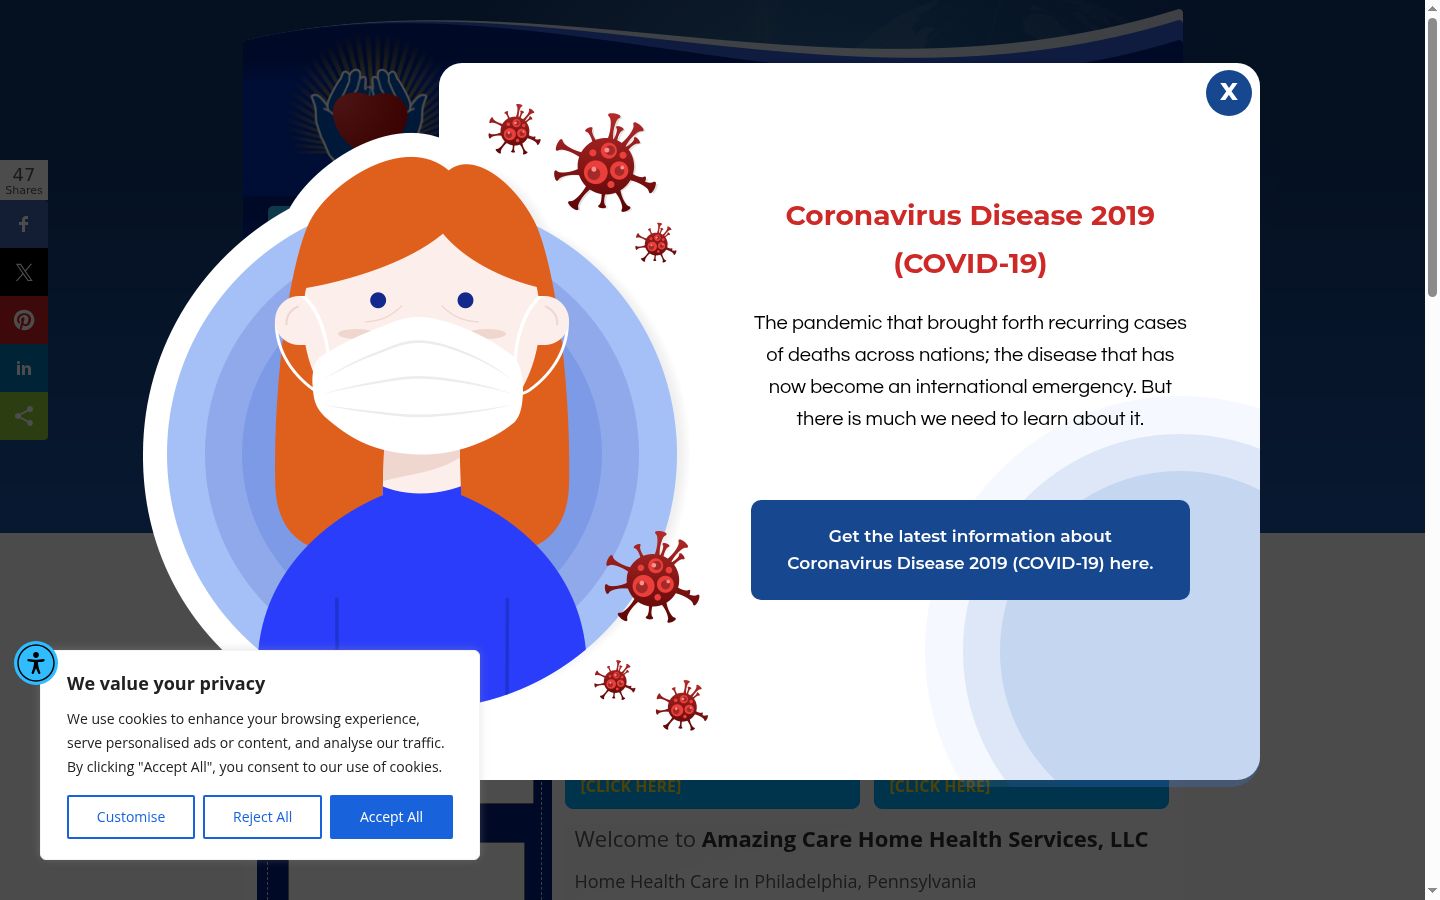1440x900 pixels.
Task: Accept all cookies
Action: coord(391,817)
